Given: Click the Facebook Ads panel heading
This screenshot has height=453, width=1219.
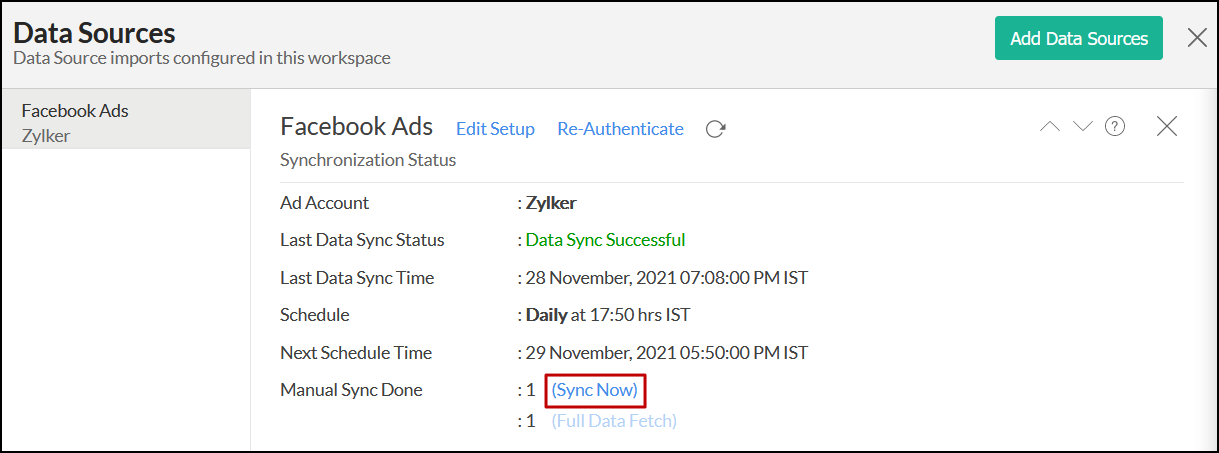Looking at the screenshot, I should [356, 127].
